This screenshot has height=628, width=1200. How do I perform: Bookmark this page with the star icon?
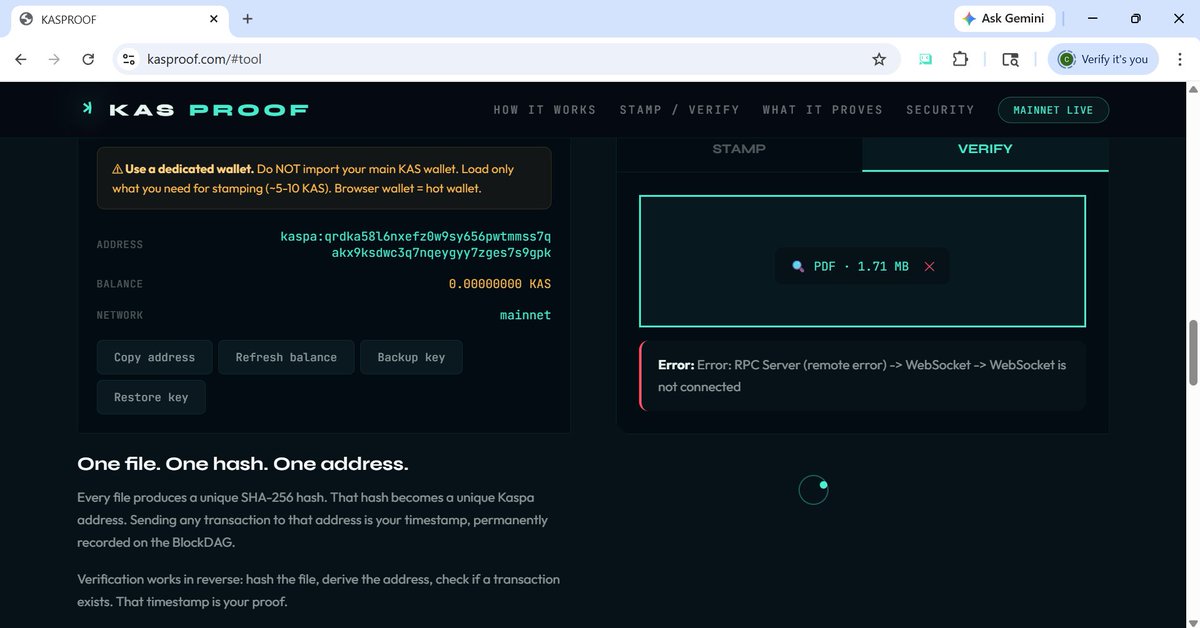coord(879,59)
